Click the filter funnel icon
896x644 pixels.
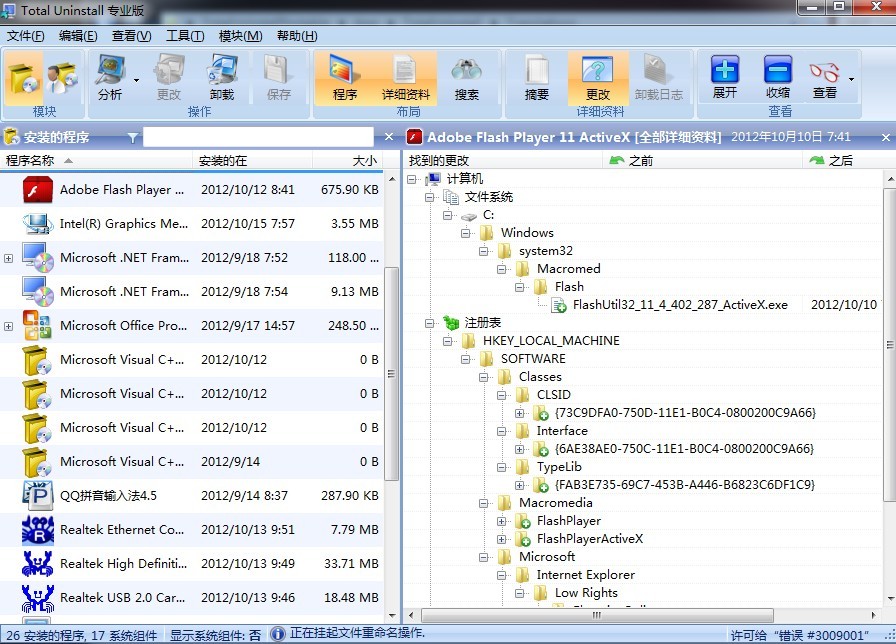coord(133,137)
